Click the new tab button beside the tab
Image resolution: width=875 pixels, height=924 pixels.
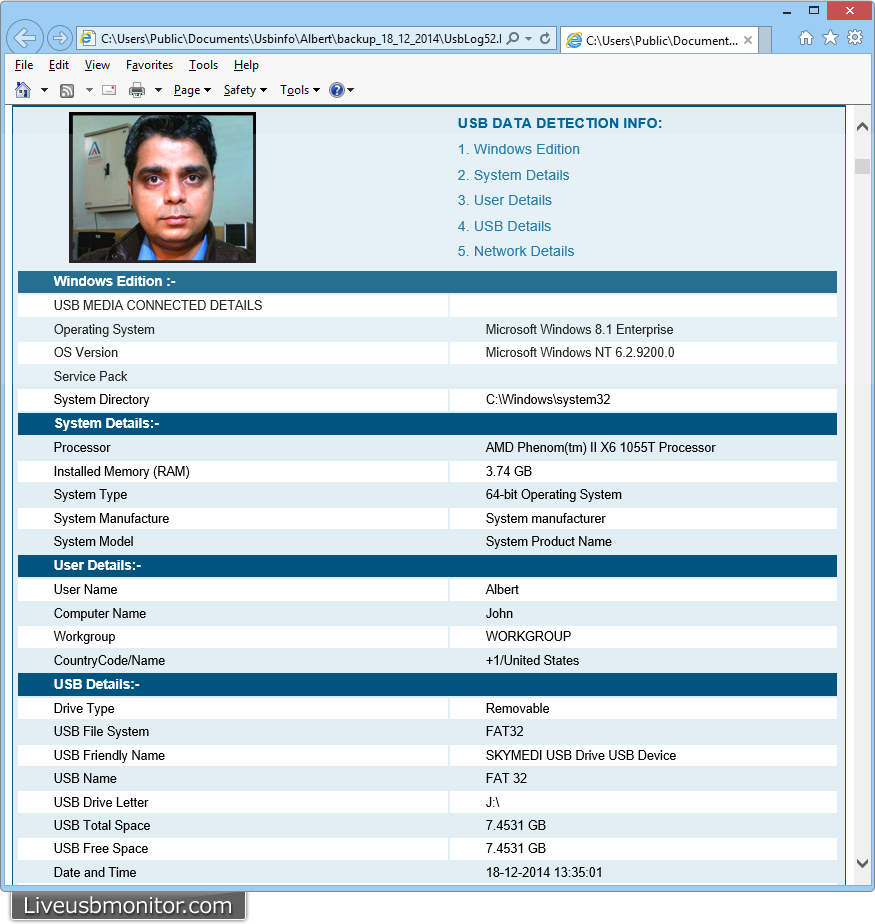(x=765, y=40)
